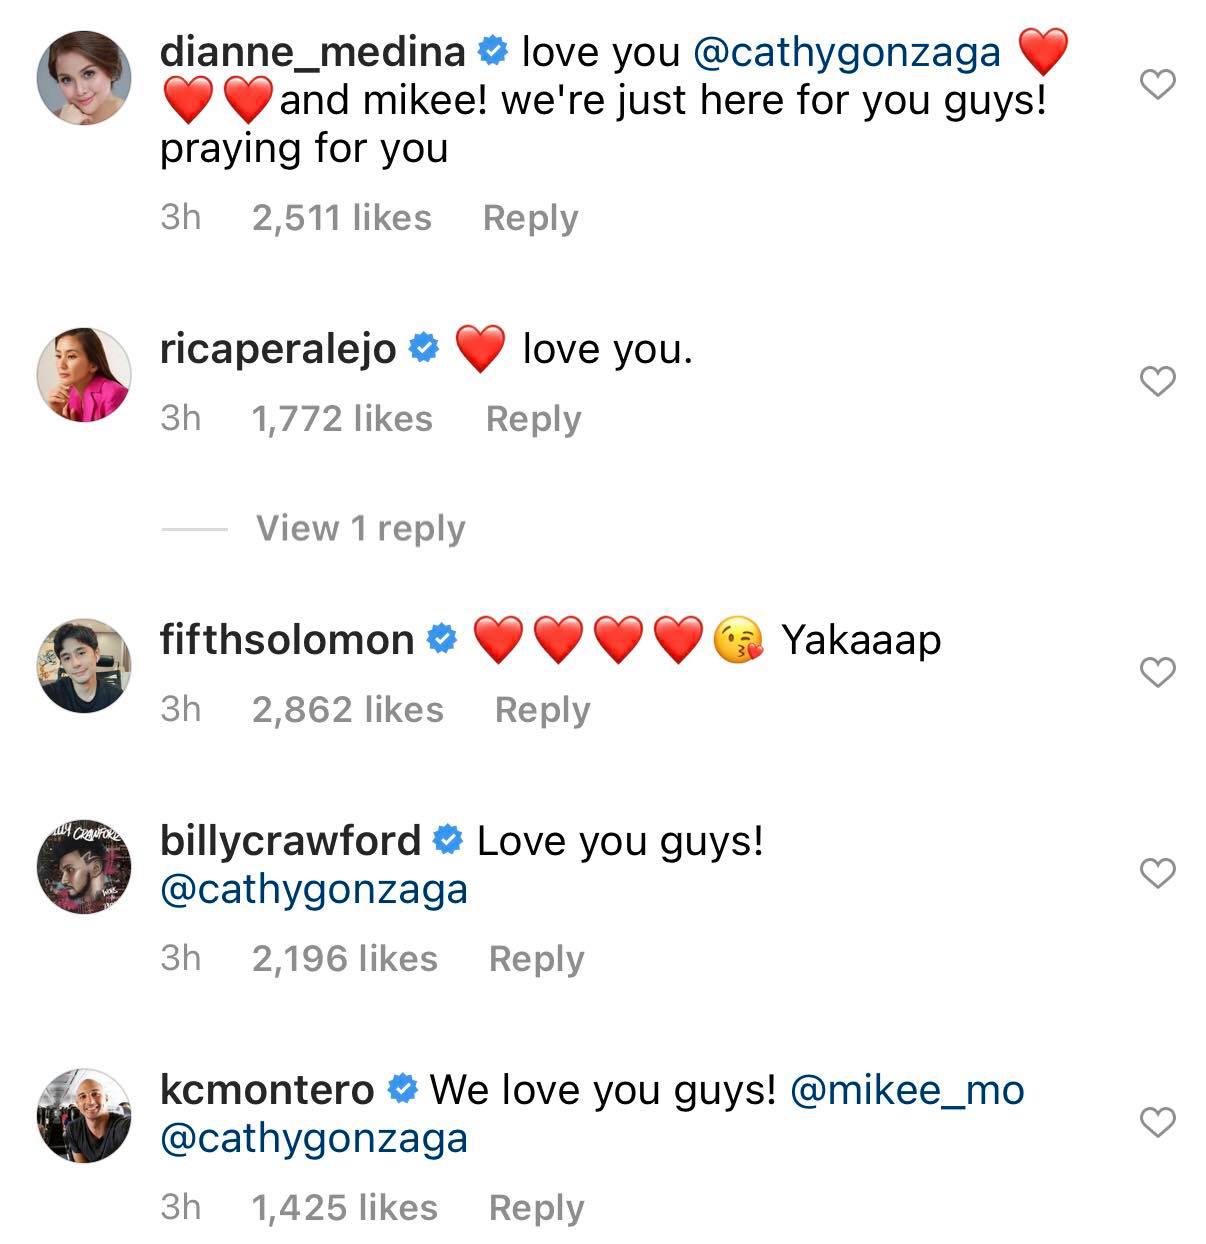View 1,425 likes on kcmontero's comment

[x=344, y=1208]
